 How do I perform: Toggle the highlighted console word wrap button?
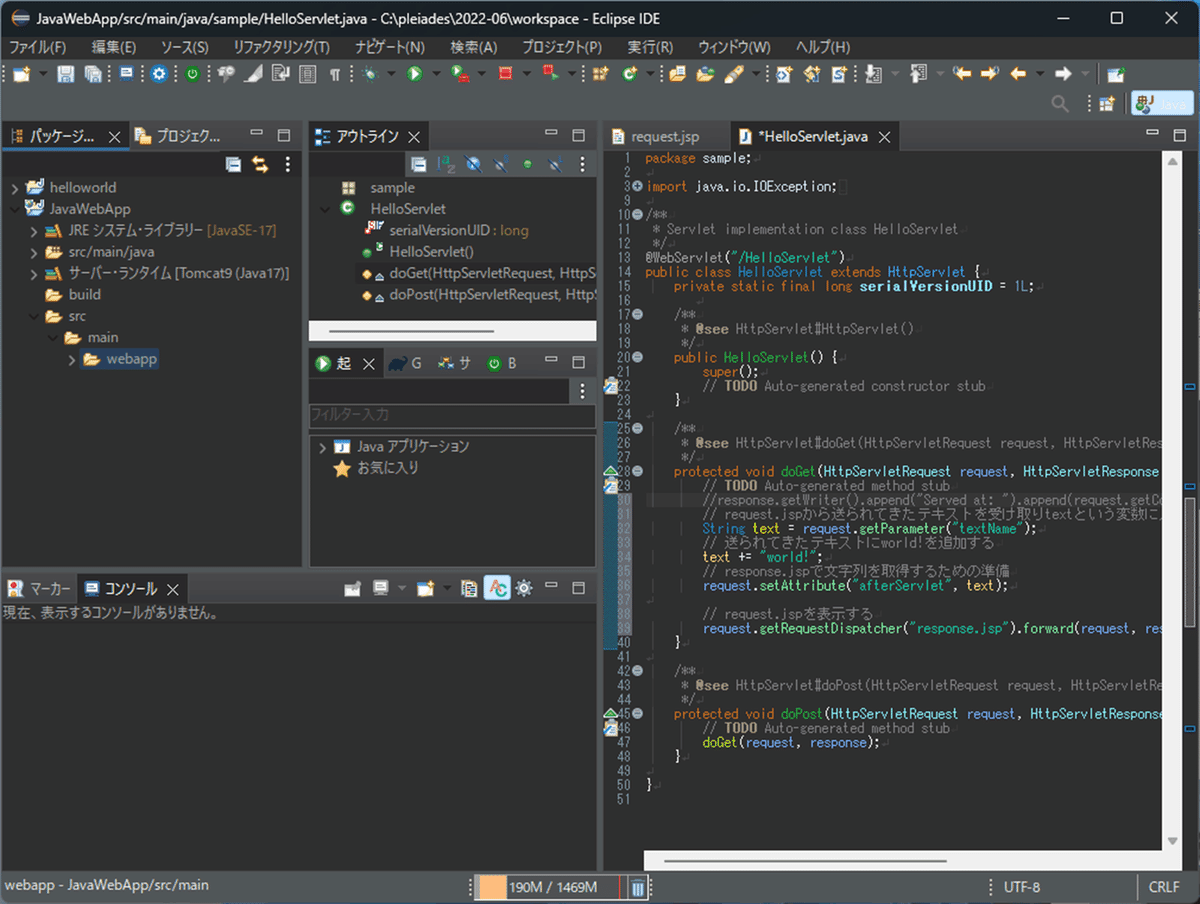tap(497, 588)
